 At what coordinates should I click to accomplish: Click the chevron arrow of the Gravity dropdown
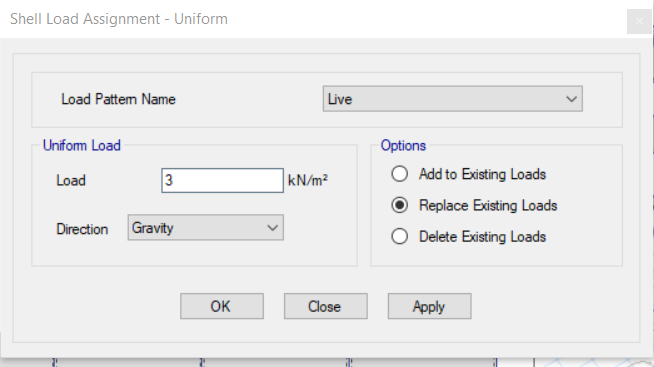click(272, 228)
